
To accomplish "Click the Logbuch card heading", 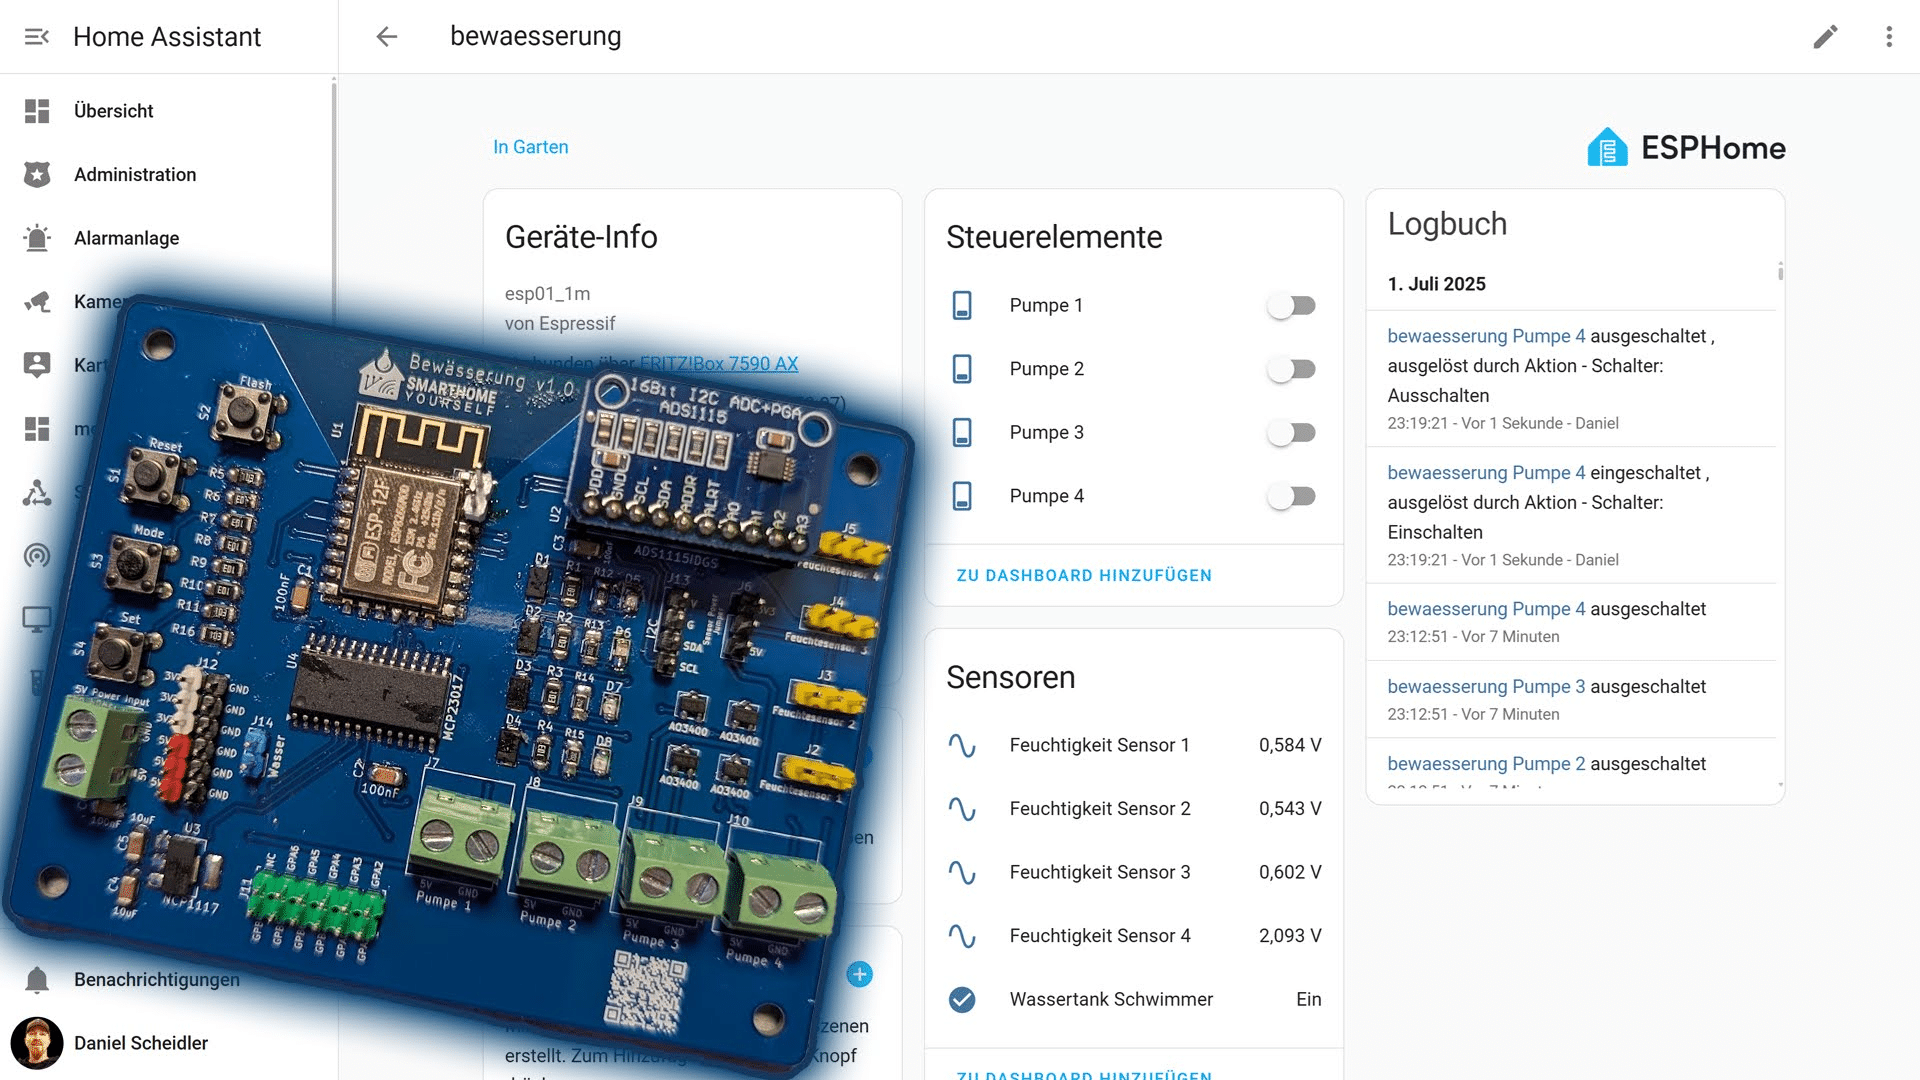I will pos(1447,224).
